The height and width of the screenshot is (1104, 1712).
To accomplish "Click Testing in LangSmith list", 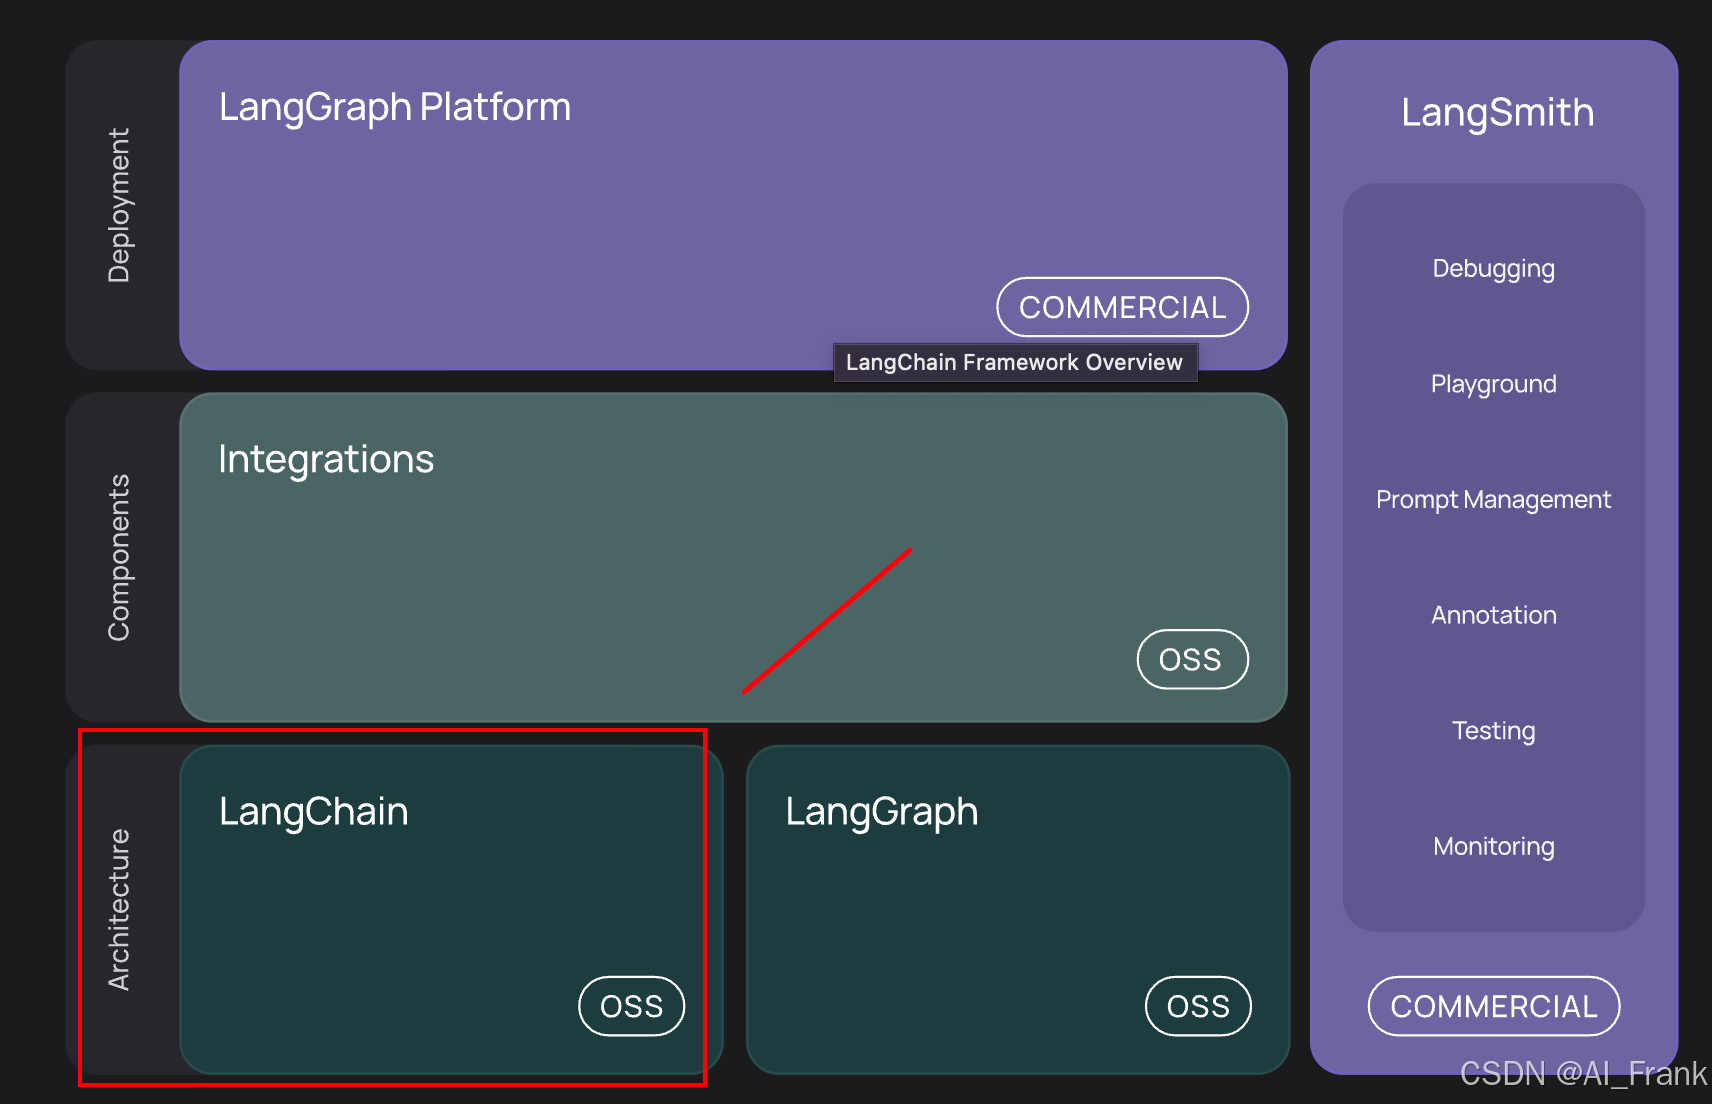I will click(x=1493, y=731).
